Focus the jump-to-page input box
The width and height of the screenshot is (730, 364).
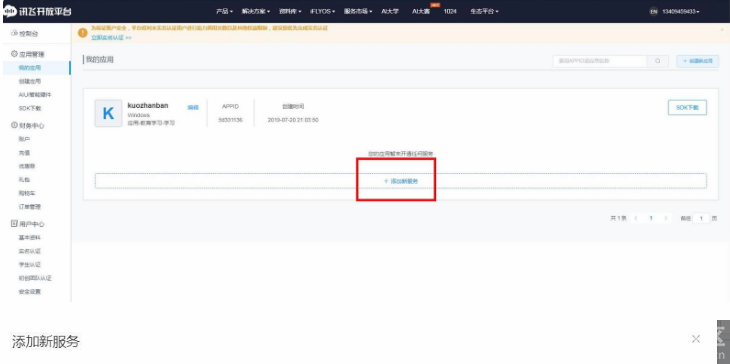[701, 218]
